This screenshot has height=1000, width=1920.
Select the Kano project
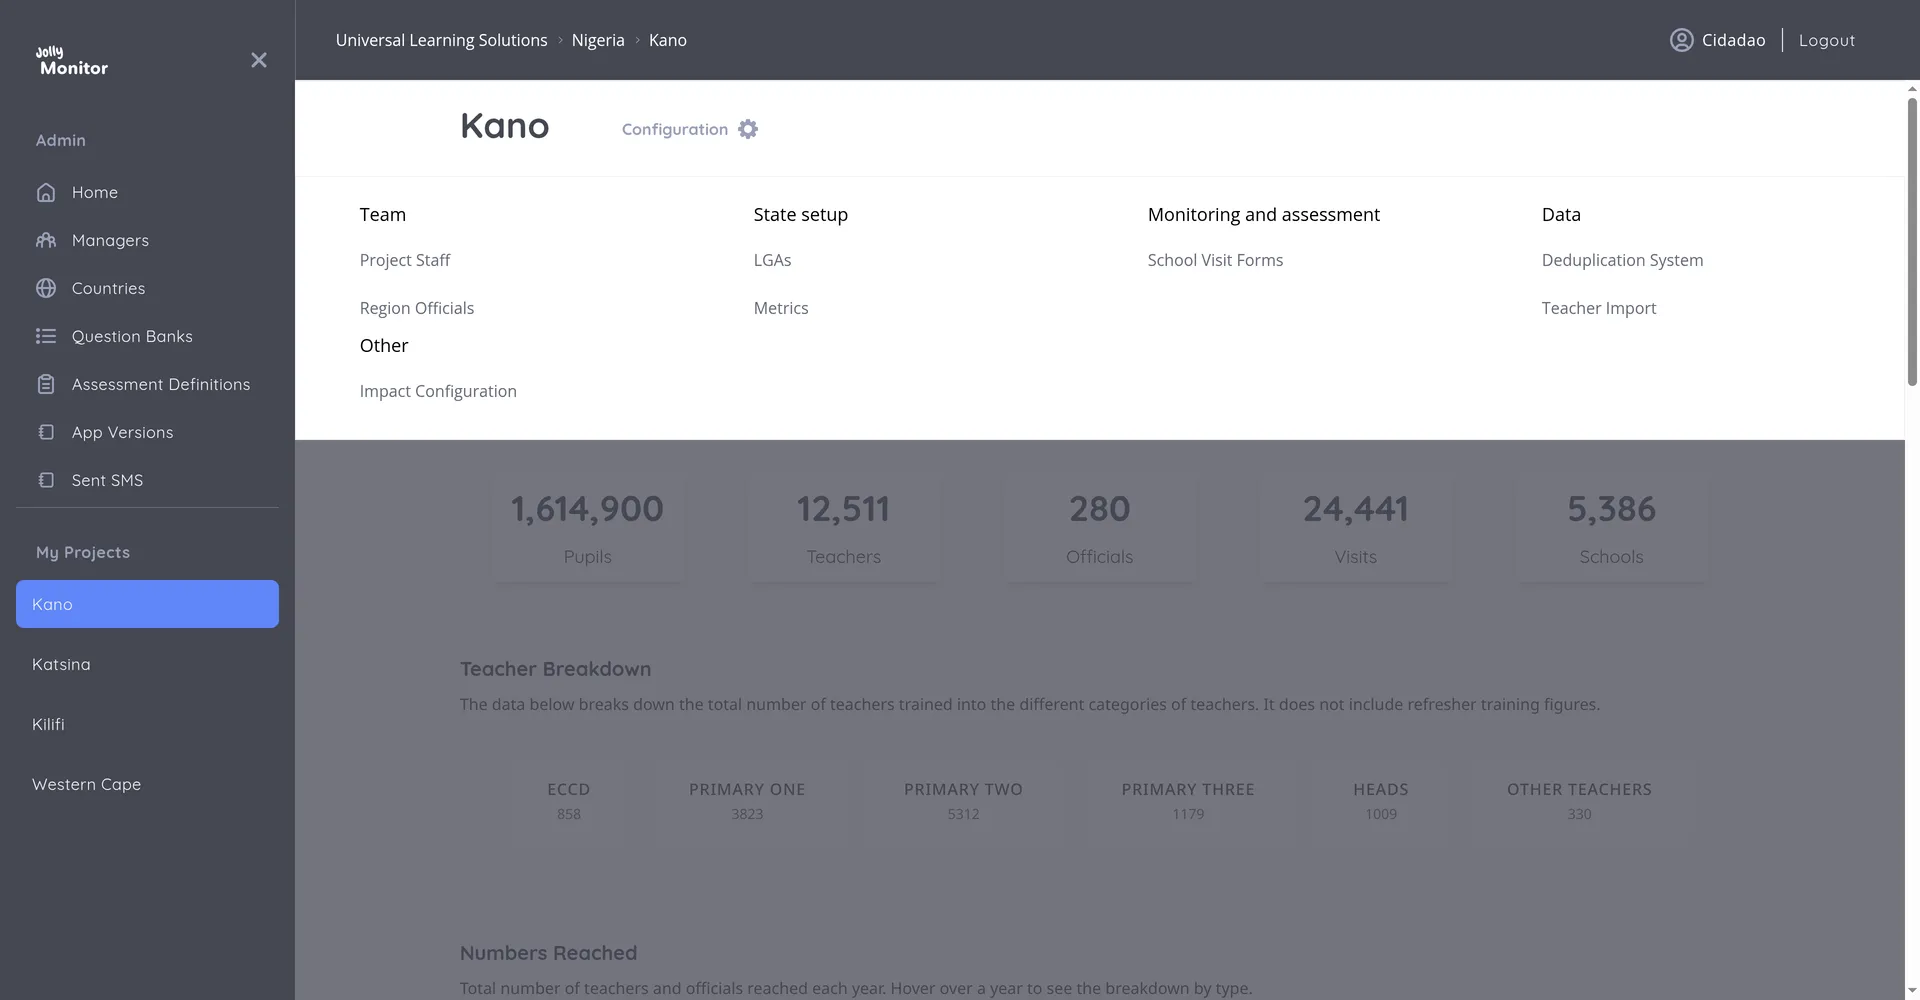(147, 604)
